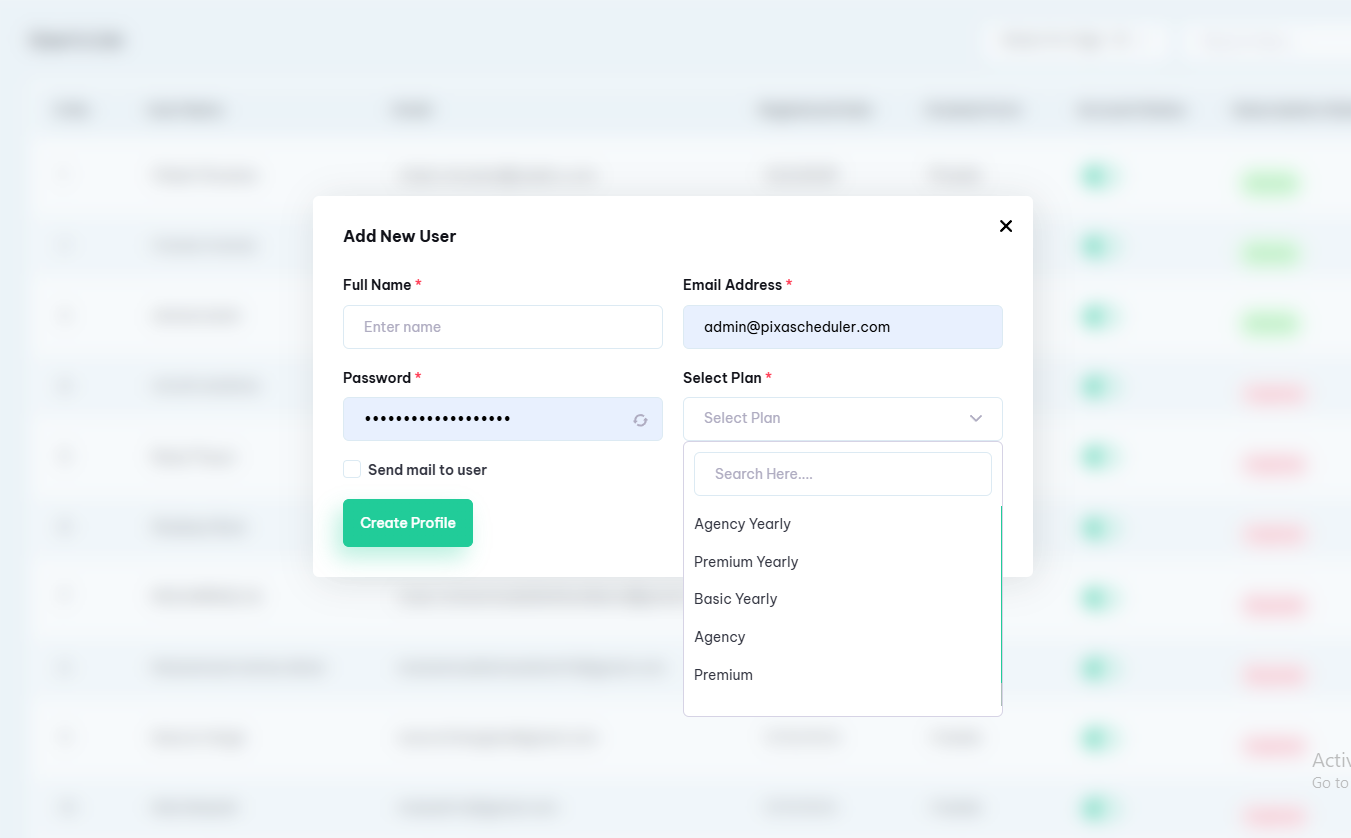Screen dimensions: 1351x838
Task: Click into the Email Address field
Action: click(x=842, y=327)
